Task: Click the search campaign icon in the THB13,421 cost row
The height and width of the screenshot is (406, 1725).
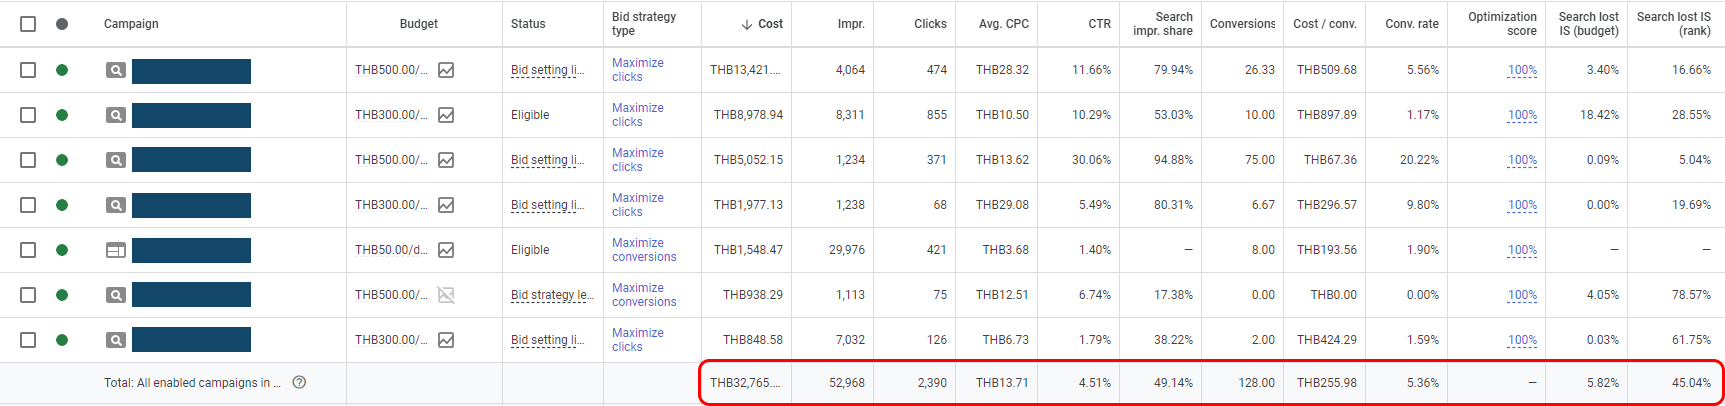Action: point(116,70)
